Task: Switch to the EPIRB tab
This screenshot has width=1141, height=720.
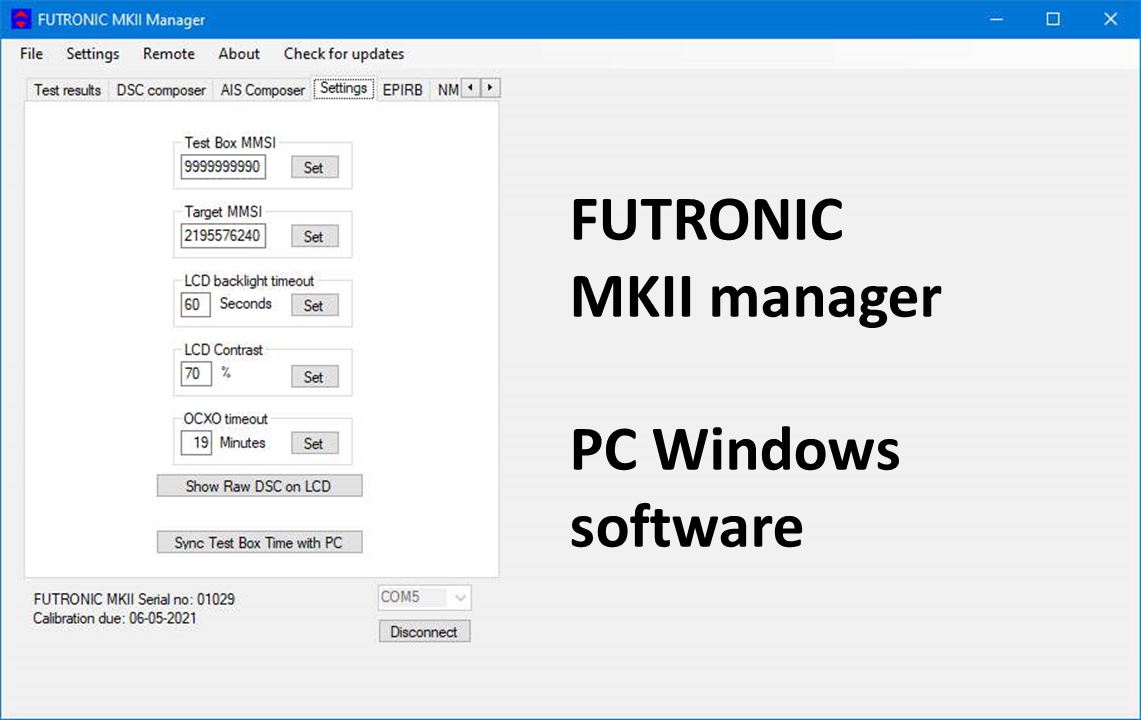Action: click(x=402, y=90)
